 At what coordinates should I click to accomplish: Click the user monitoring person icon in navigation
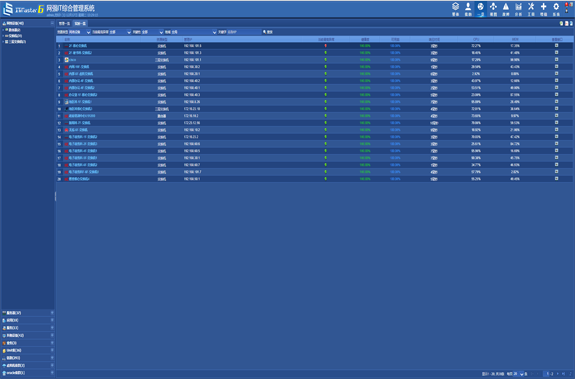coord(468,9)
